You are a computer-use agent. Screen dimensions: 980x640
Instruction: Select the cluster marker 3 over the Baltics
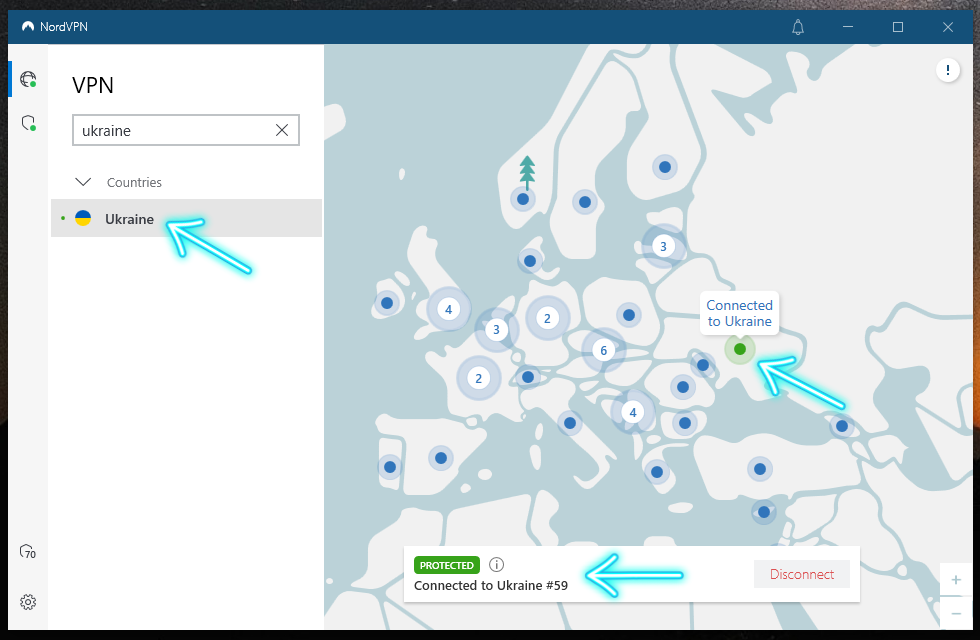point(664,246)
